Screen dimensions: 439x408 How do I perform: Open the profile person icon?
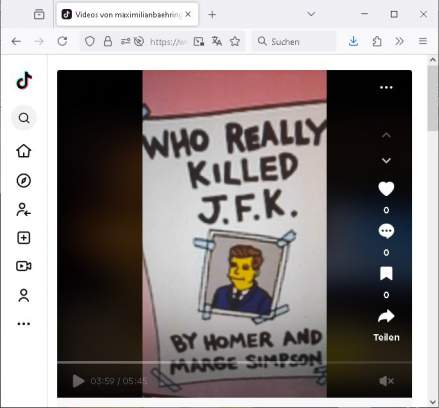pos(24,295)
